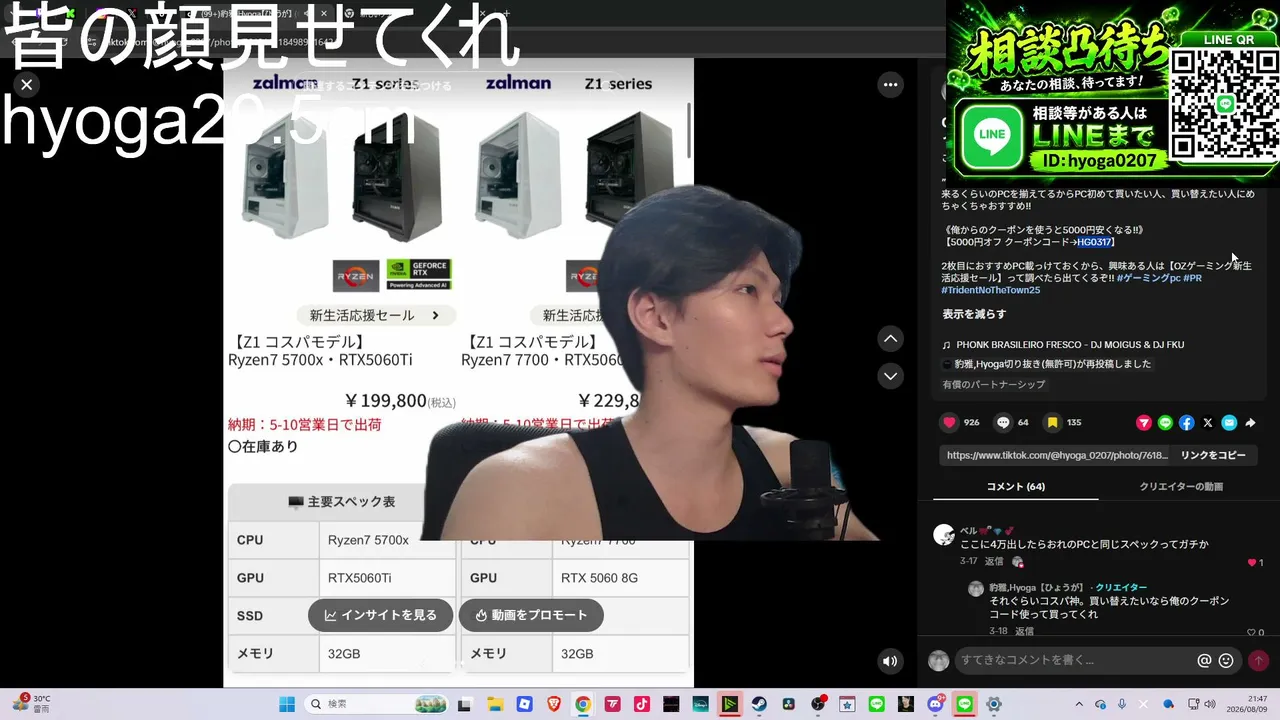Open the #ゲーミングpc hashtag

point(1148,277)
